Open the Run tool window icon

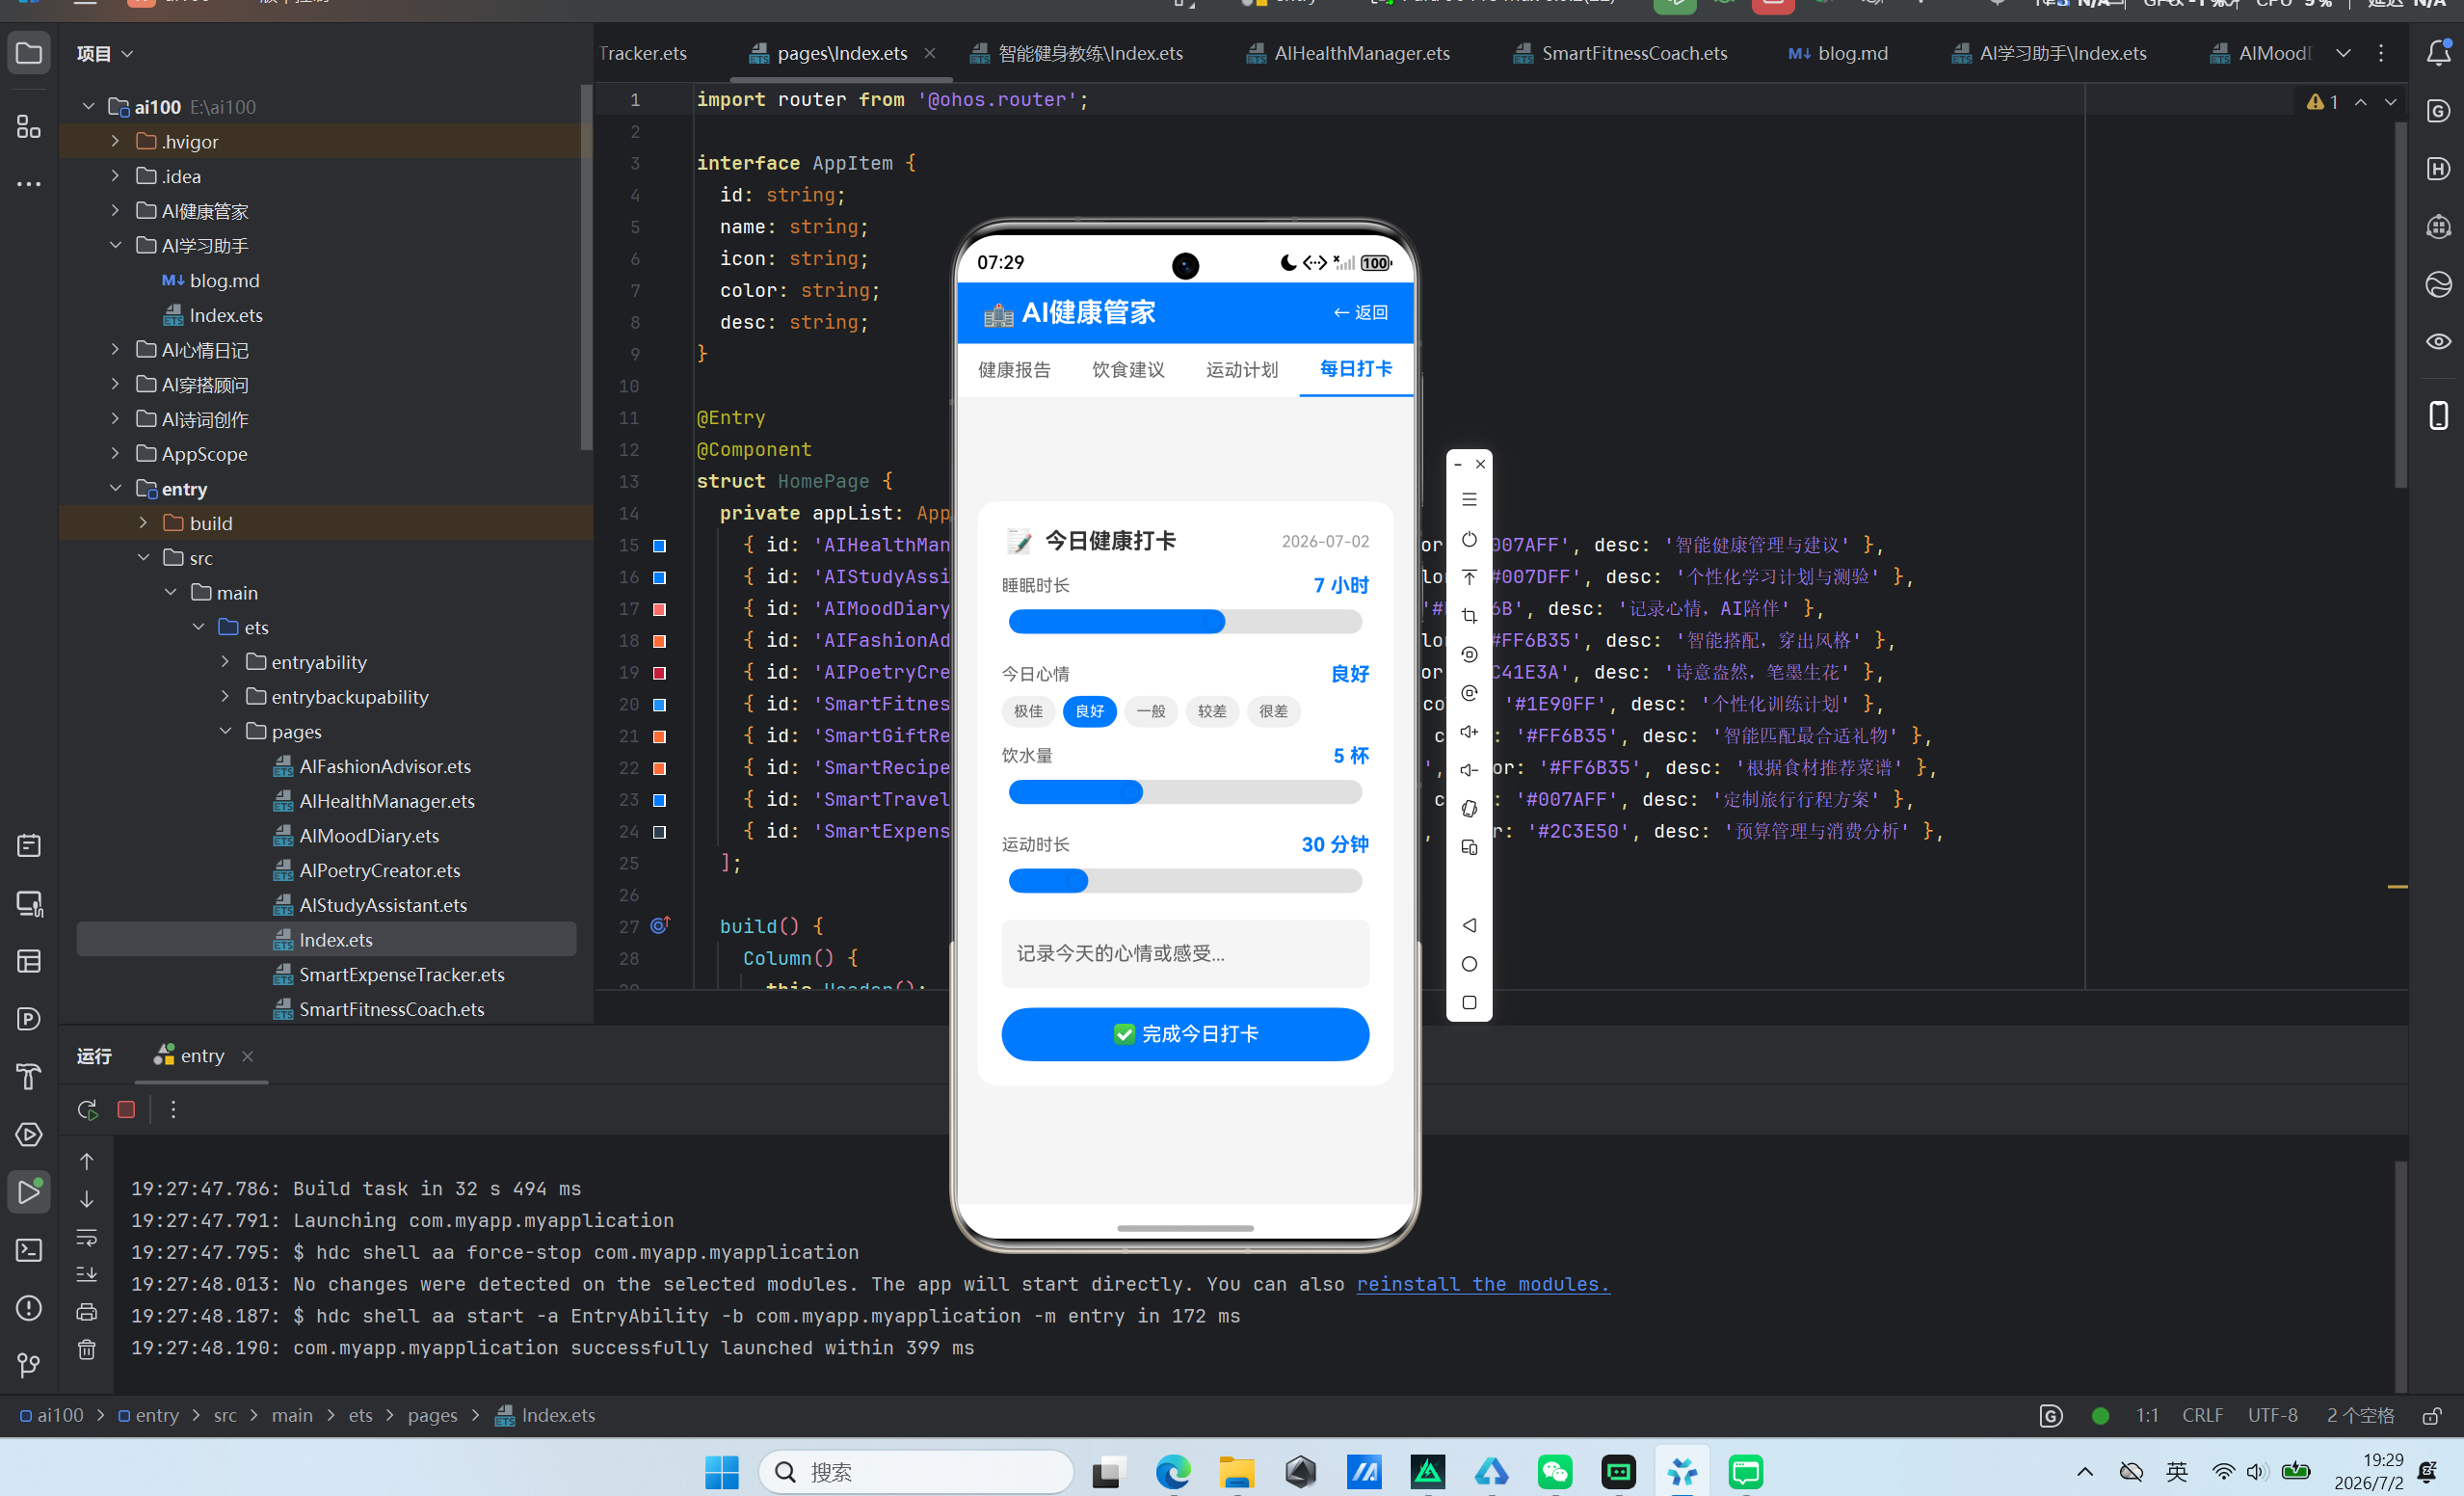tap(29, 1192)
